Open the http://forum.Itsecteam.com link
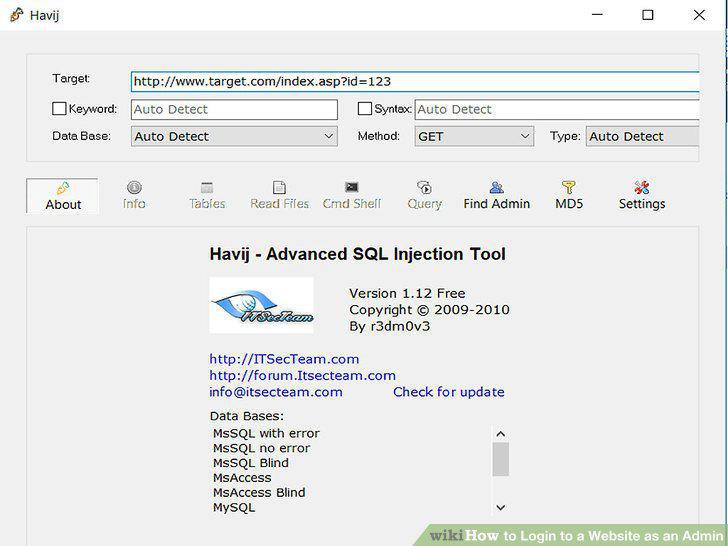 click(x=303, y=375)
